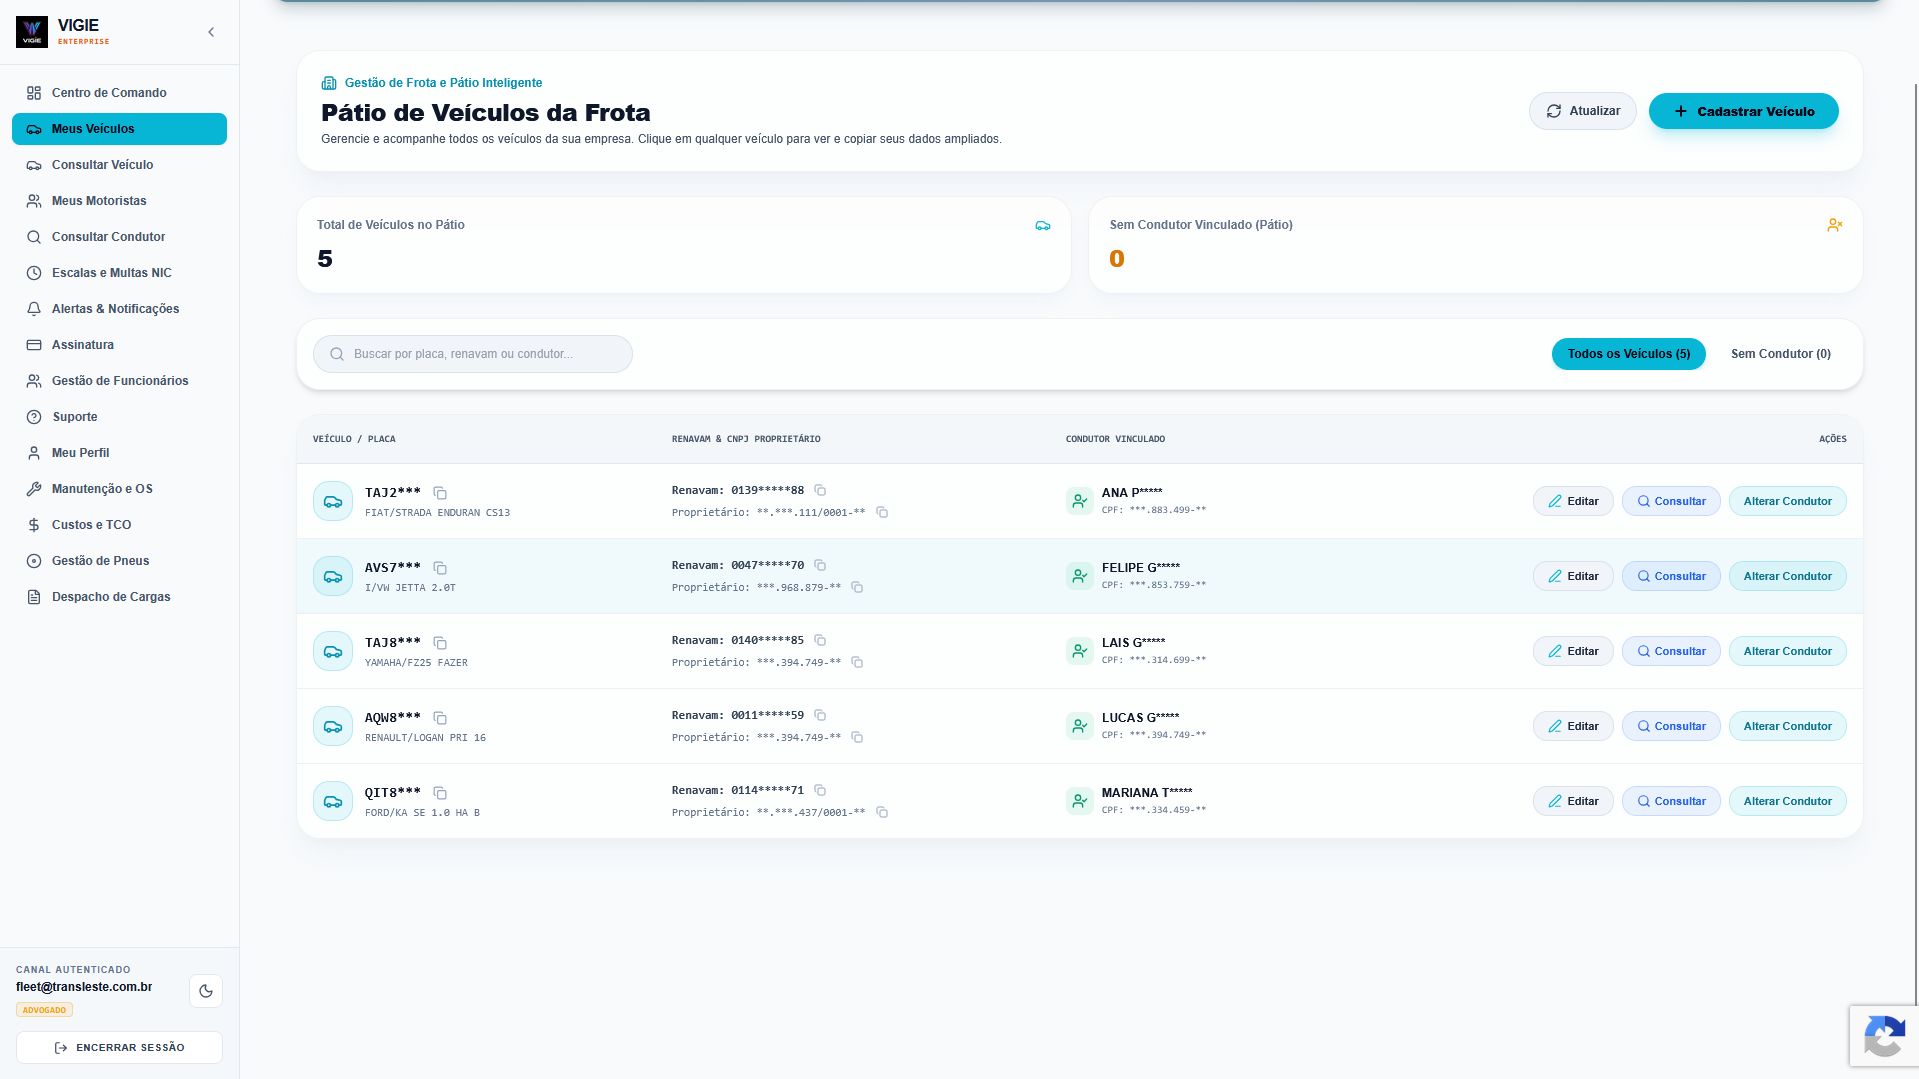Screen dimensions: 1919x1079
Task: Copy Renavam 0139*****88 via the copy icon
Action: pyautogui.click(x=820, y=490)
